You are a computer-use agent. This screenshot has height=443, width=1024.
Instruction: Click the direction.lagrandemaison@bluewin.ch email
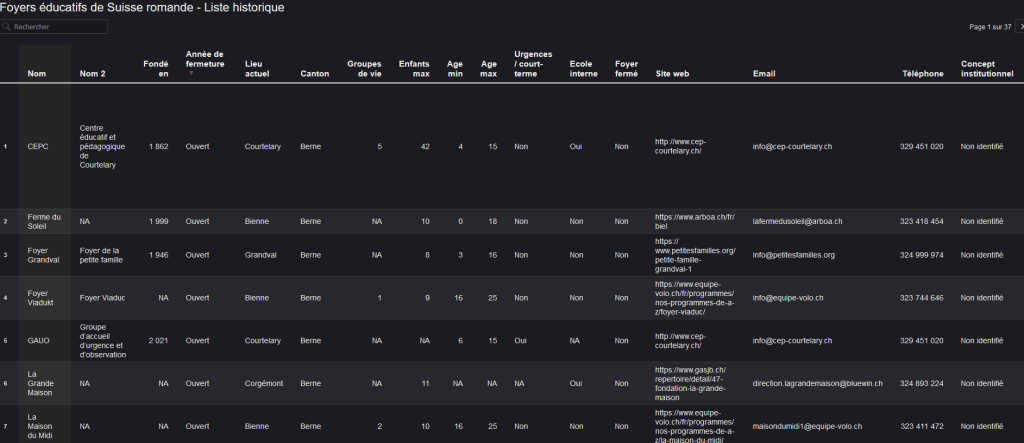pos(817,383)
